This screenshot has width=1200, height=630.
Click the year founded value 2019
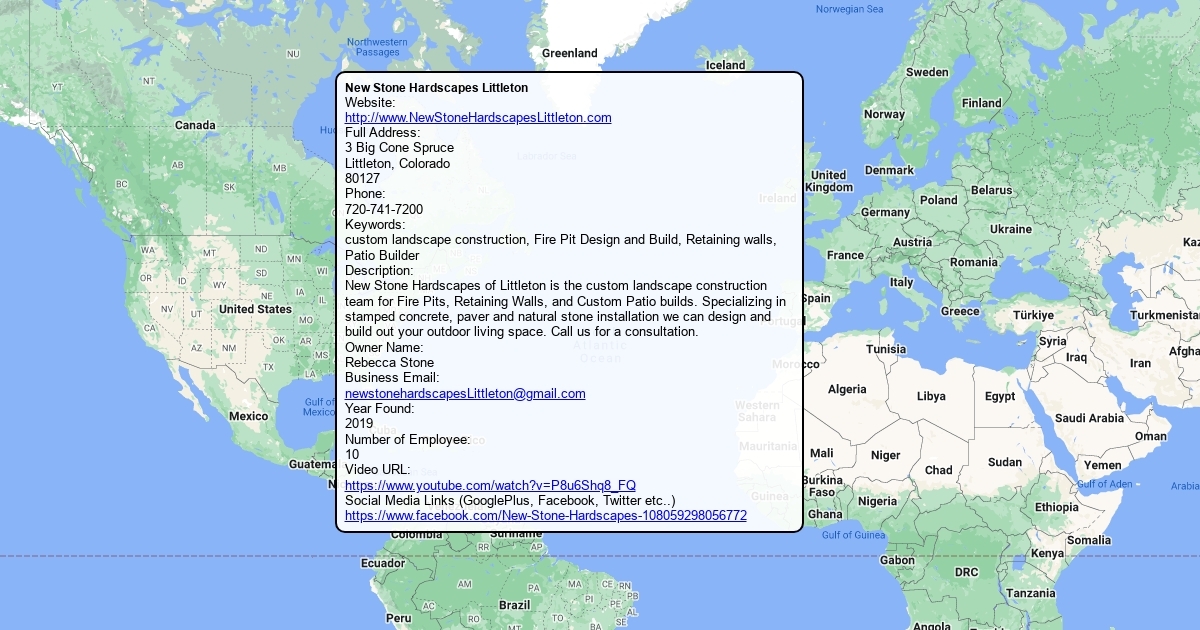pos(359,424)
